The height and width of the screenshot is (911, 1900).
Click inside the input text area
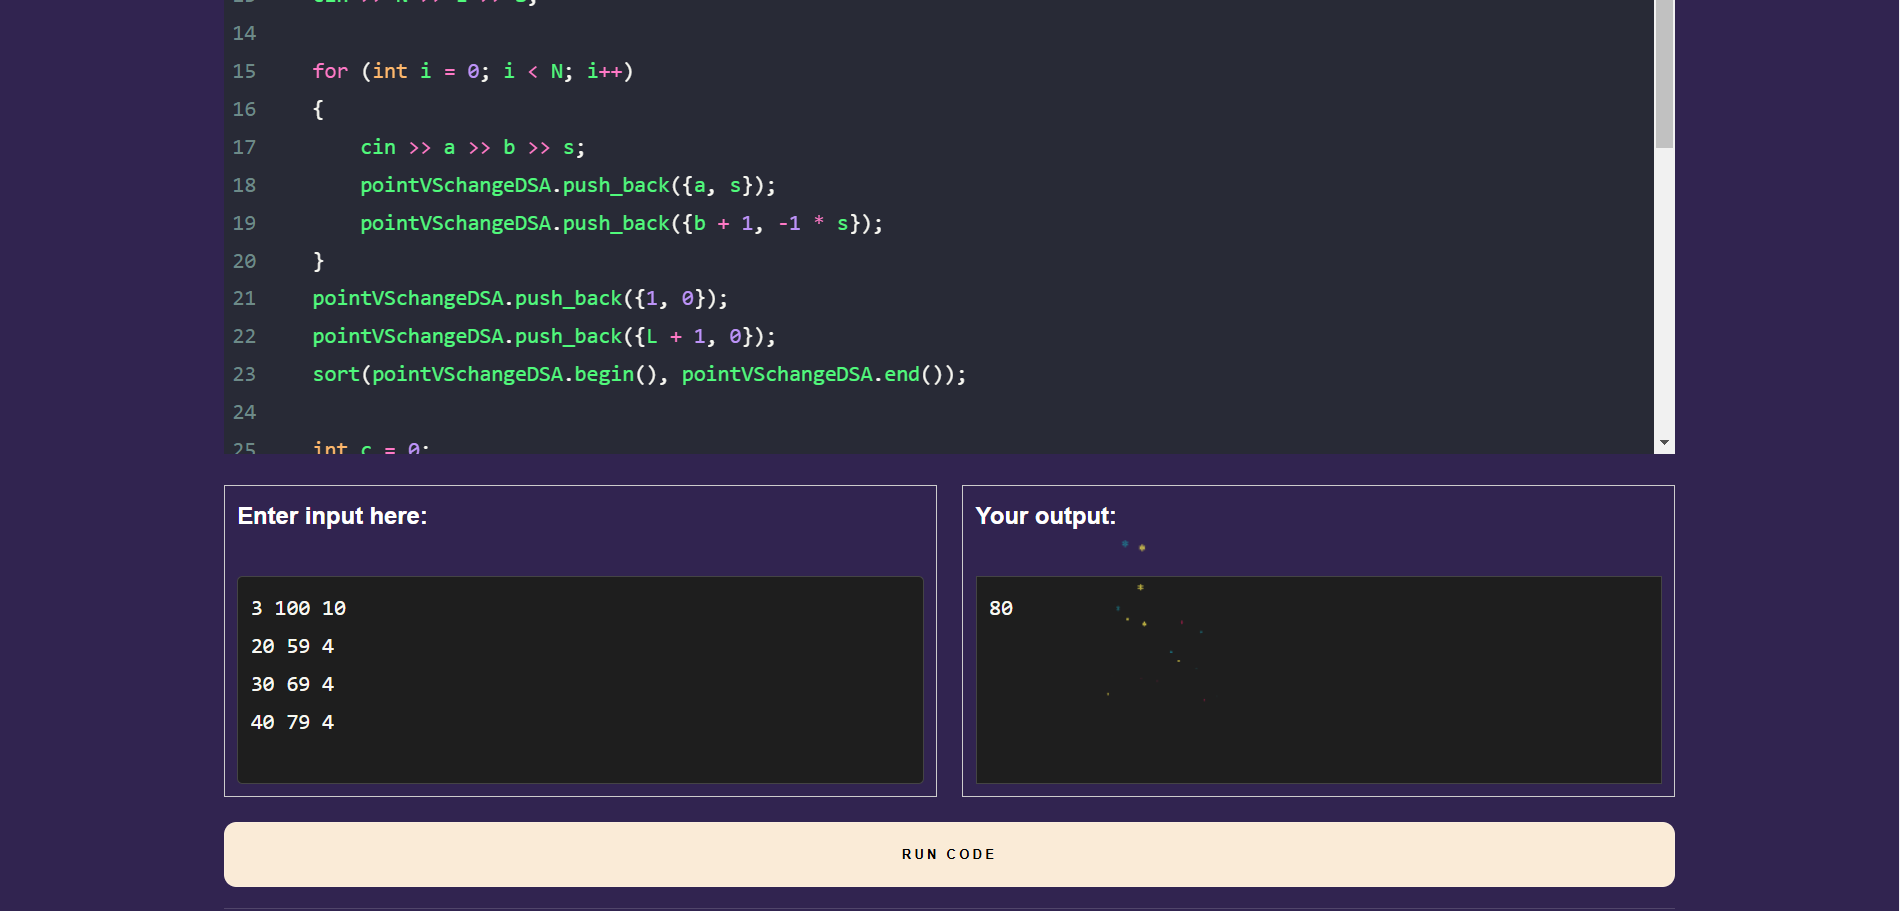pos(580,679)
